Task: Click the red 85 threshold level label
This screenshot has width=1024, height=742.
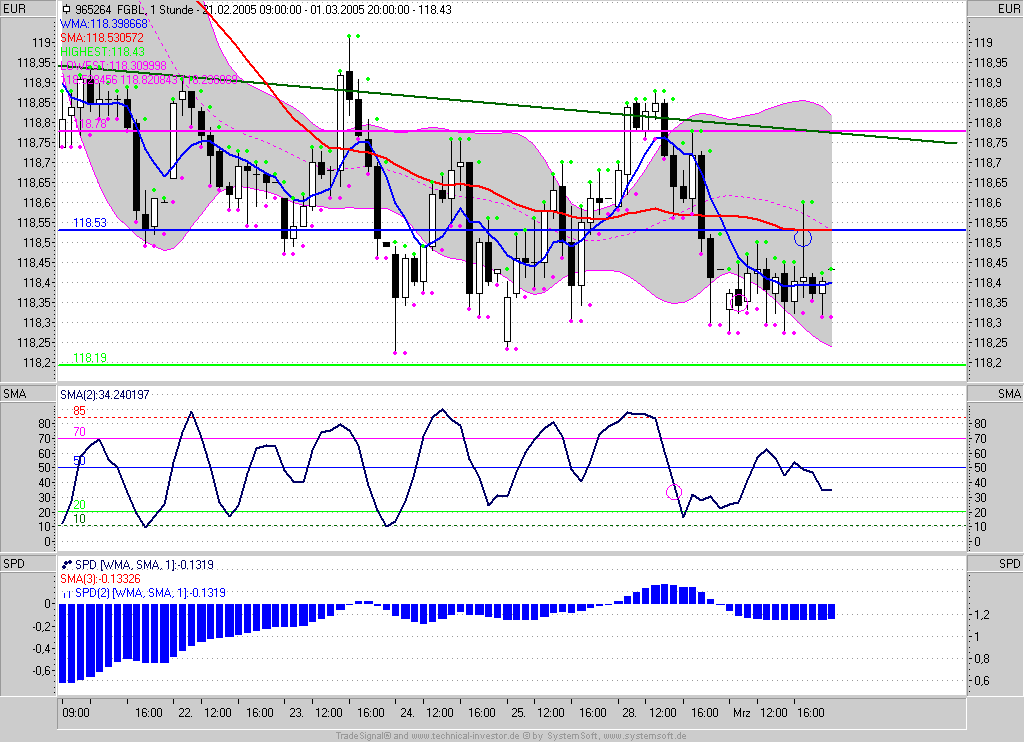Action: click(79, 411)
